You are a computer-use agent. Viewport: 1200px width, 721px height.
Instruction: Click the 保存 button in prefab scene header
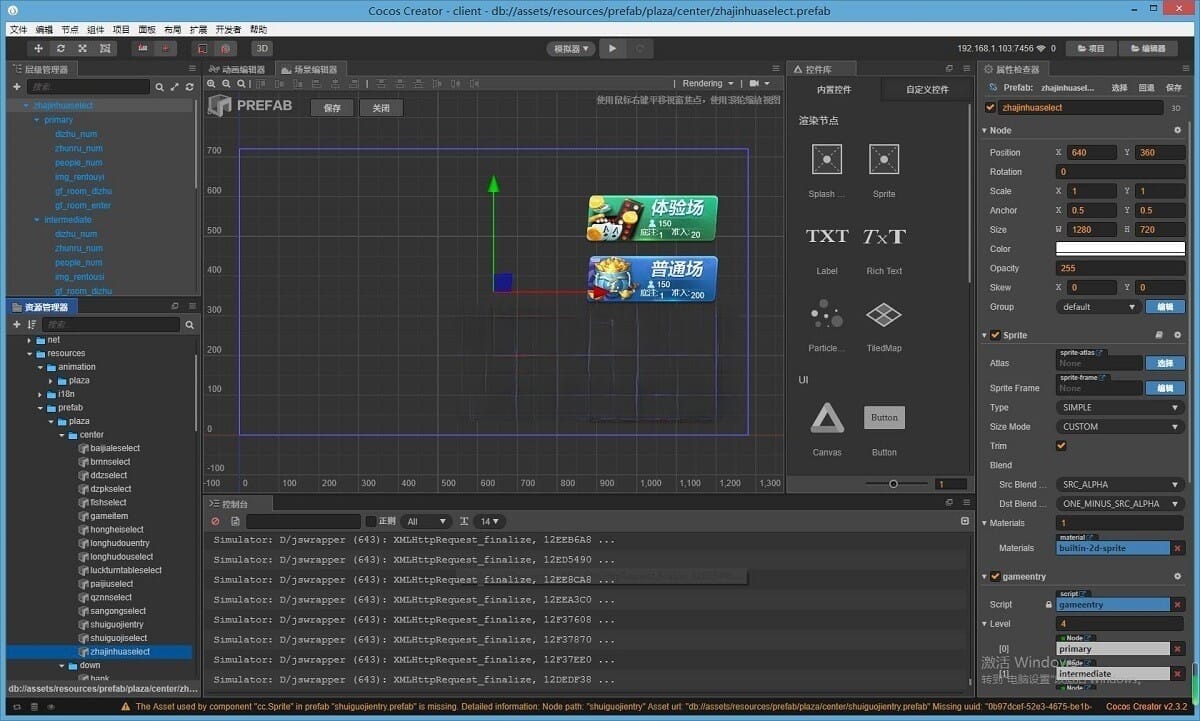point(332,108)
